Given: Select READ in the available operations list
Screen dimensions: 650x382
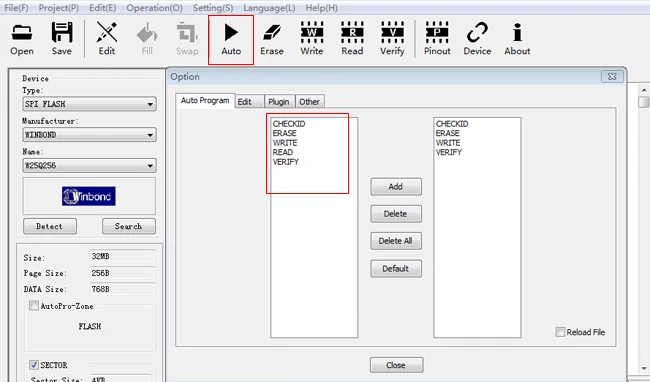Looking at the screenshot, I should pyautogui.click(x=283, y=152).
